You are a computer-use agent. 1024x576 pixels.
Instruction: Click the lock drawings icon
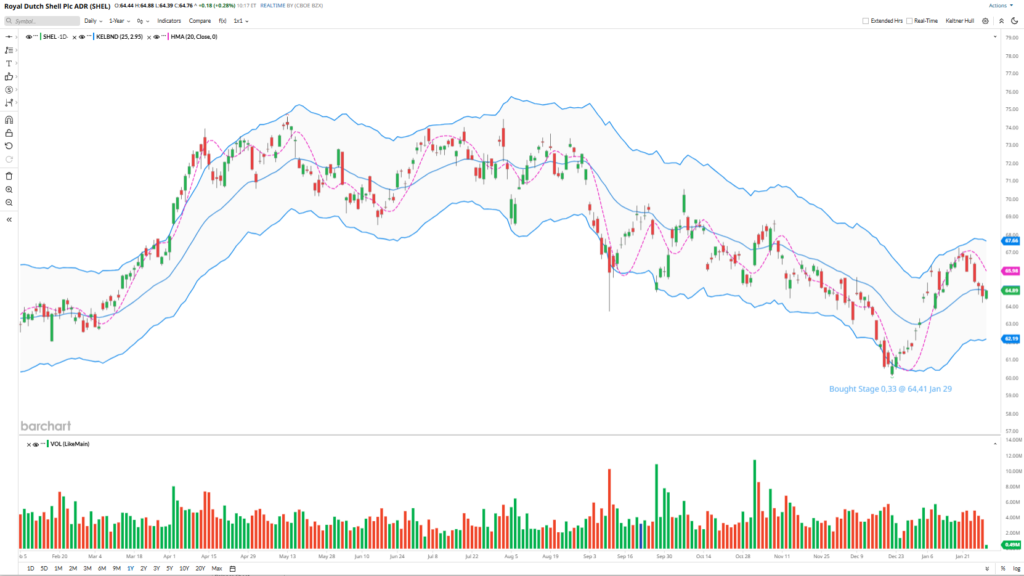pyautogui.click(x=9, y=132)
